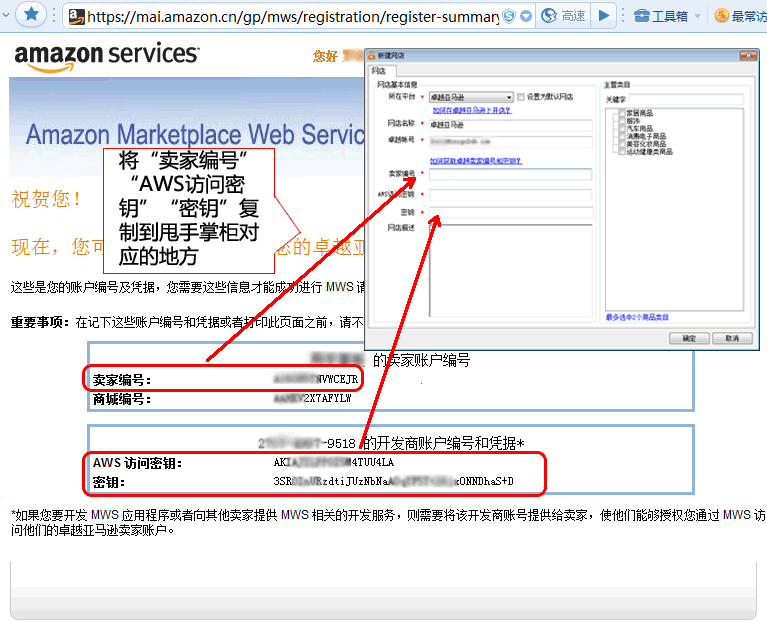Image resolution: width=767 pixels, height=623 pixels.
Task: Open the 工具箱 toolbox menu
Action: coord(661,16)
